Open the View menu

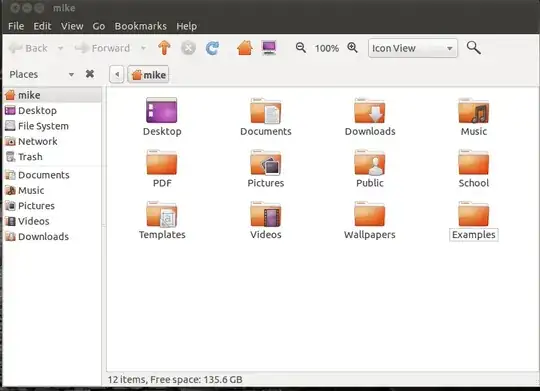(72, 26)
